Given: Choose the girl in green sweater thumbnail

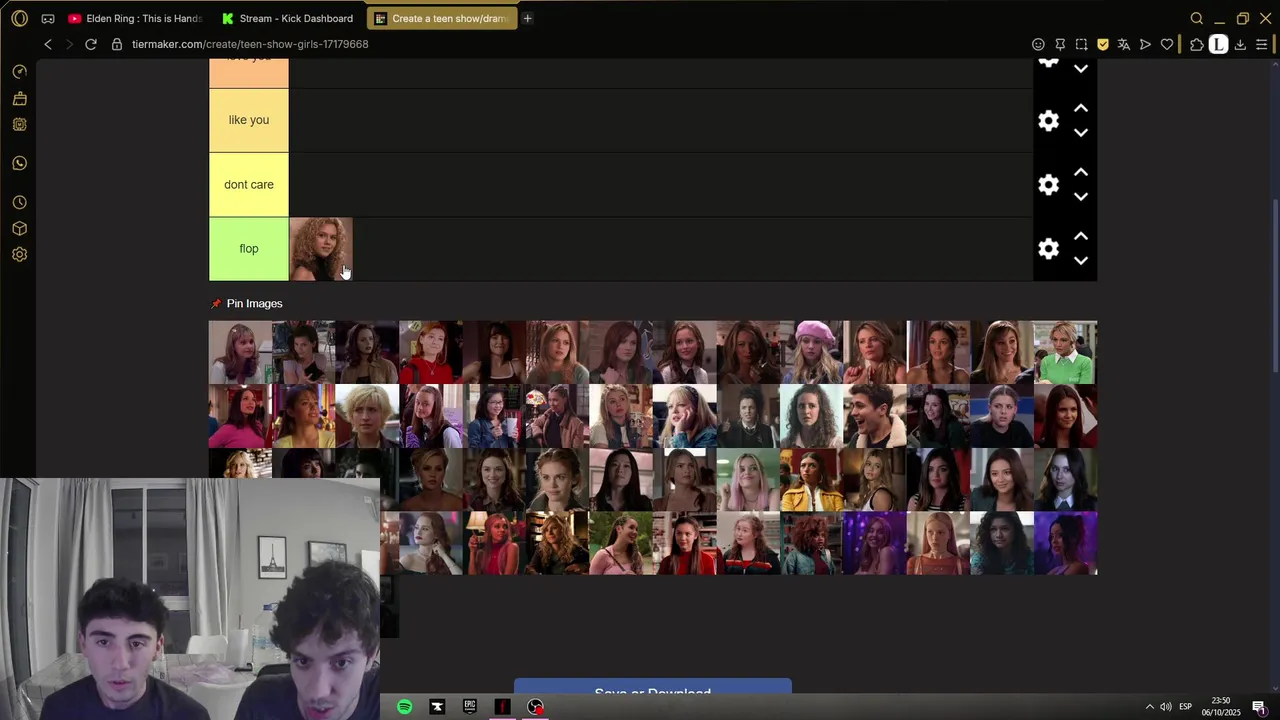Looking at the screenshot, I should coord(1065,352).
